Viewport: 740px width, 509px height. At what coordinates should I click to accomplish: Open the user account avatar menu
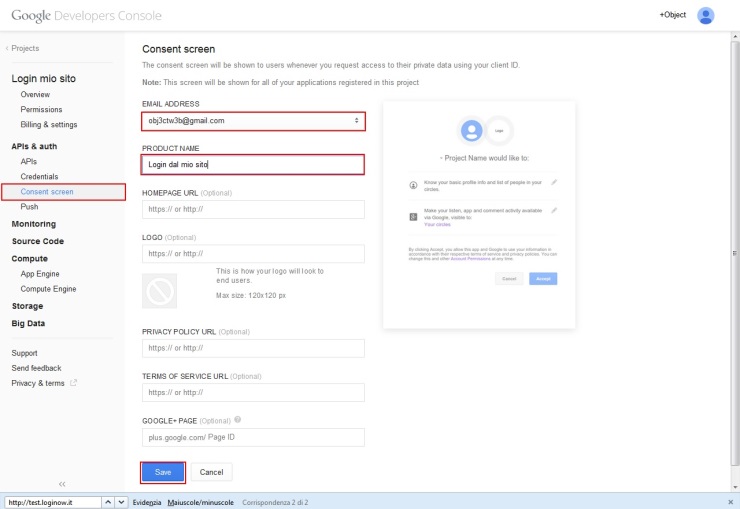pyautogui.click(x=706, y=16)
